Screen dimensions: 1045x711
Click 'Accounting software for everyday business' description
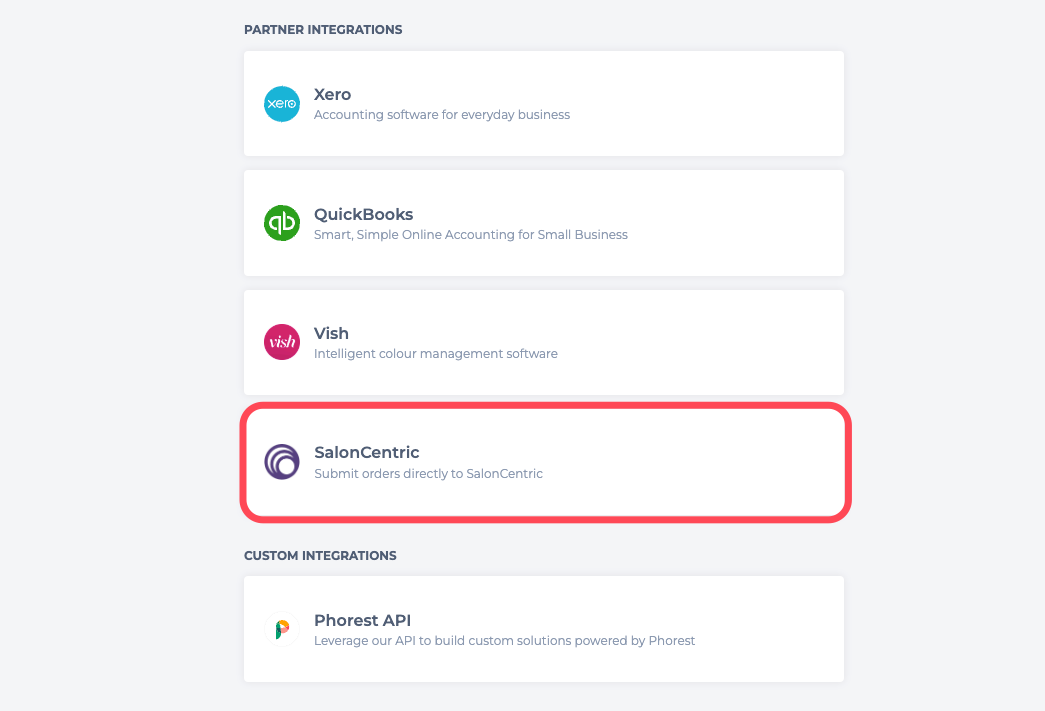442,115
